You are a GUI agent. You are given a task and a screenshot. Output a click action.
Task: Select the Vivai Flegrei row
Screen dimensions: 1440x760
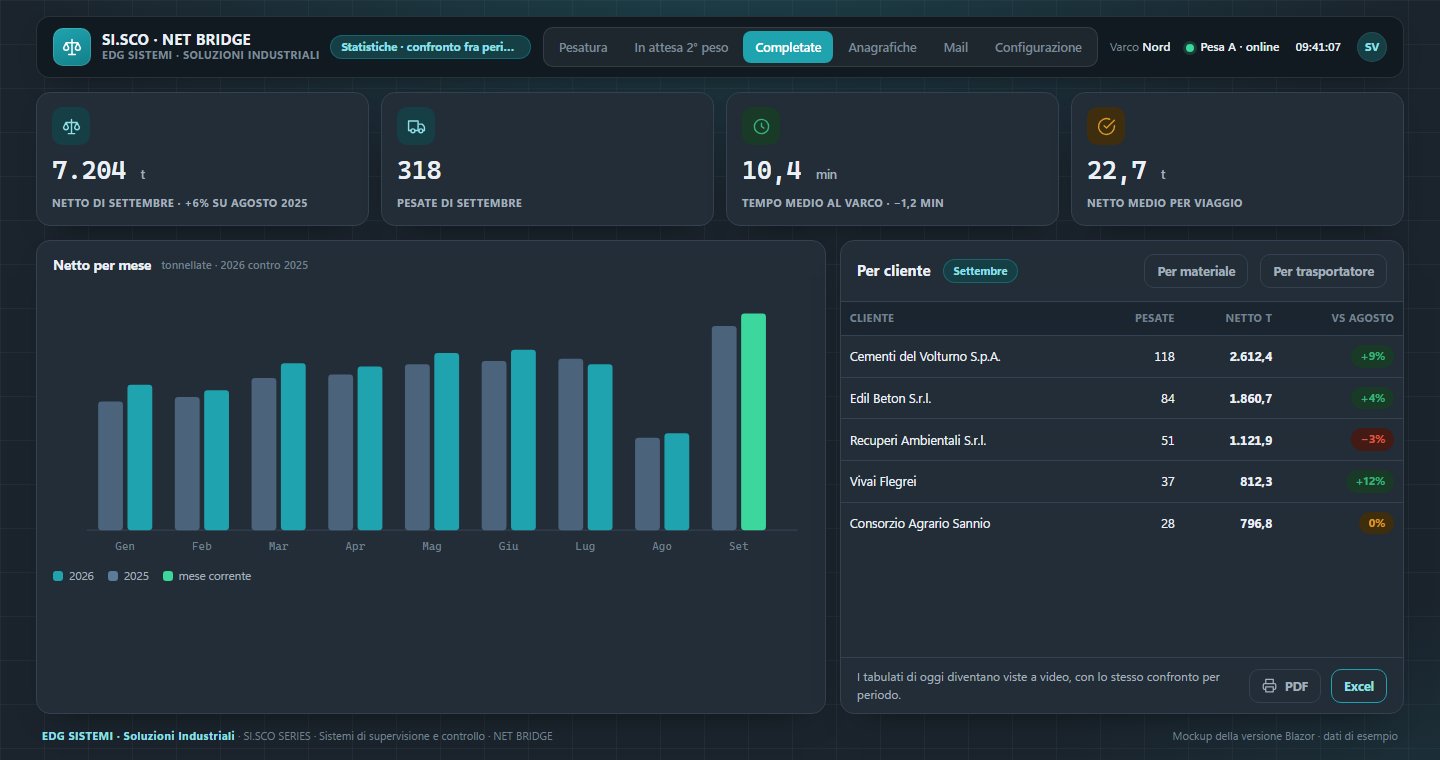1121,482
